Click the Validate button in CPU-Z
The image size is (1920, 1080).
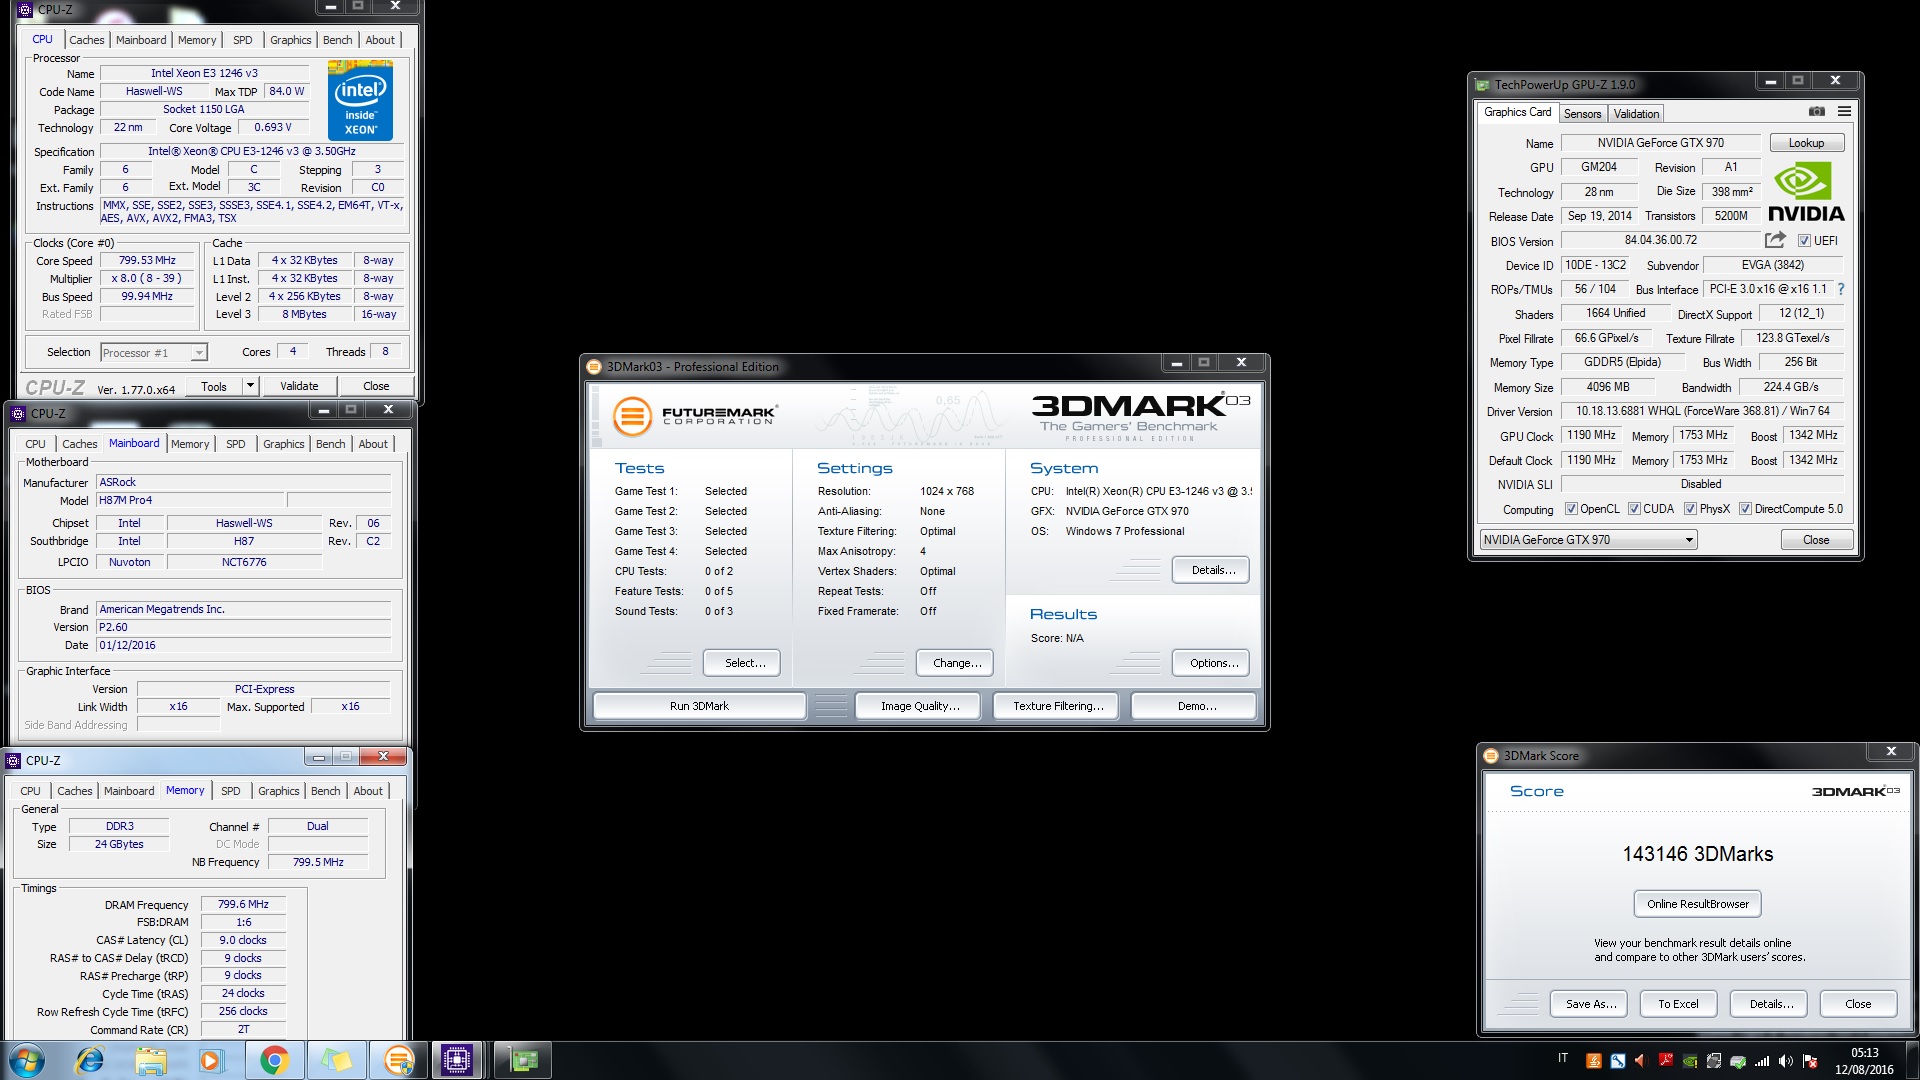click(x=299, y=386)
